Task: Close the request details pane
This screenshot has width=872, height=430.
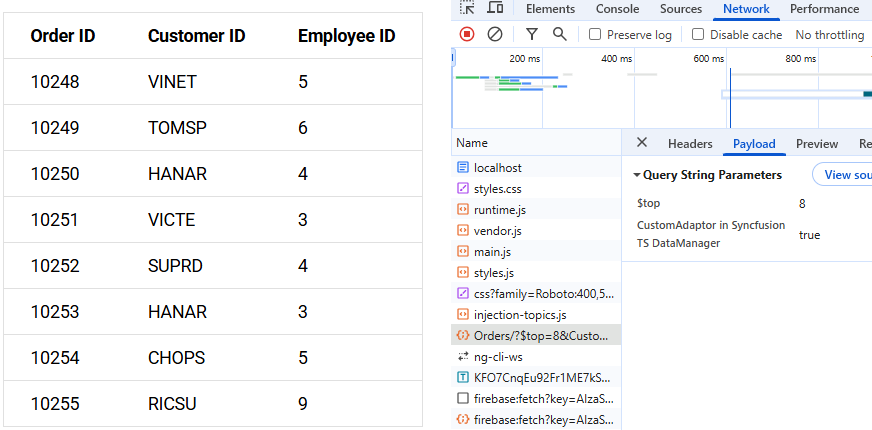Action: tap(642, 142)
